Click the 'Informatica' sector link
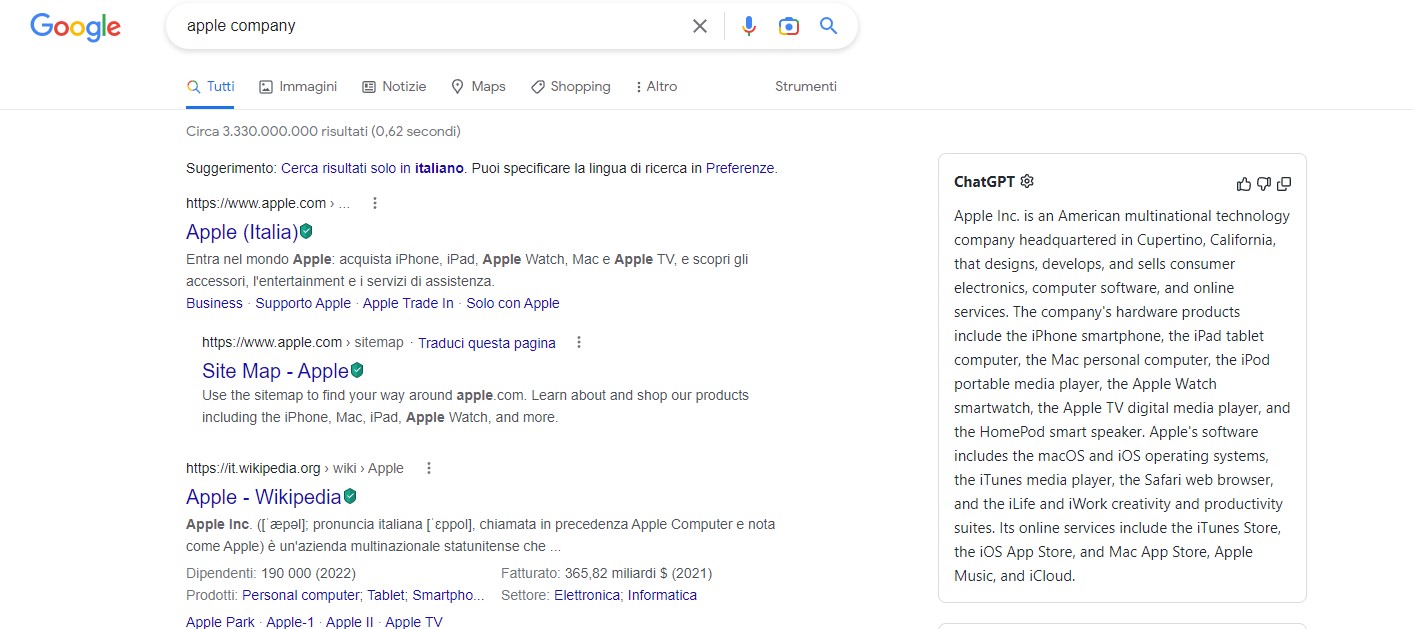Image resolution: width=1413 pixels, height=629 pixels. [x=662, y=595]
